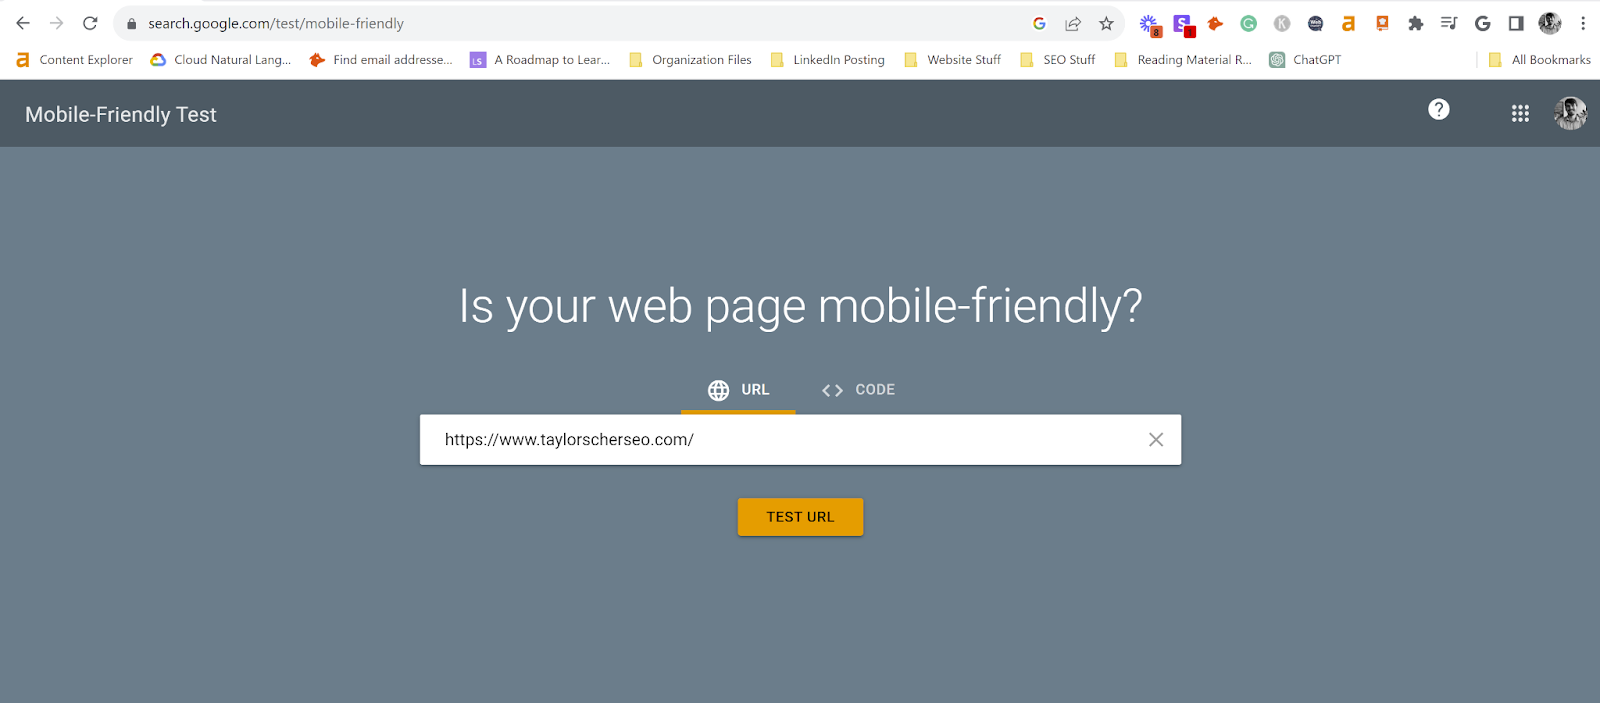The height and width of the screenshot is (703, 1600).
Task: Open Organization Files bookmark folder
Action: 690,60
